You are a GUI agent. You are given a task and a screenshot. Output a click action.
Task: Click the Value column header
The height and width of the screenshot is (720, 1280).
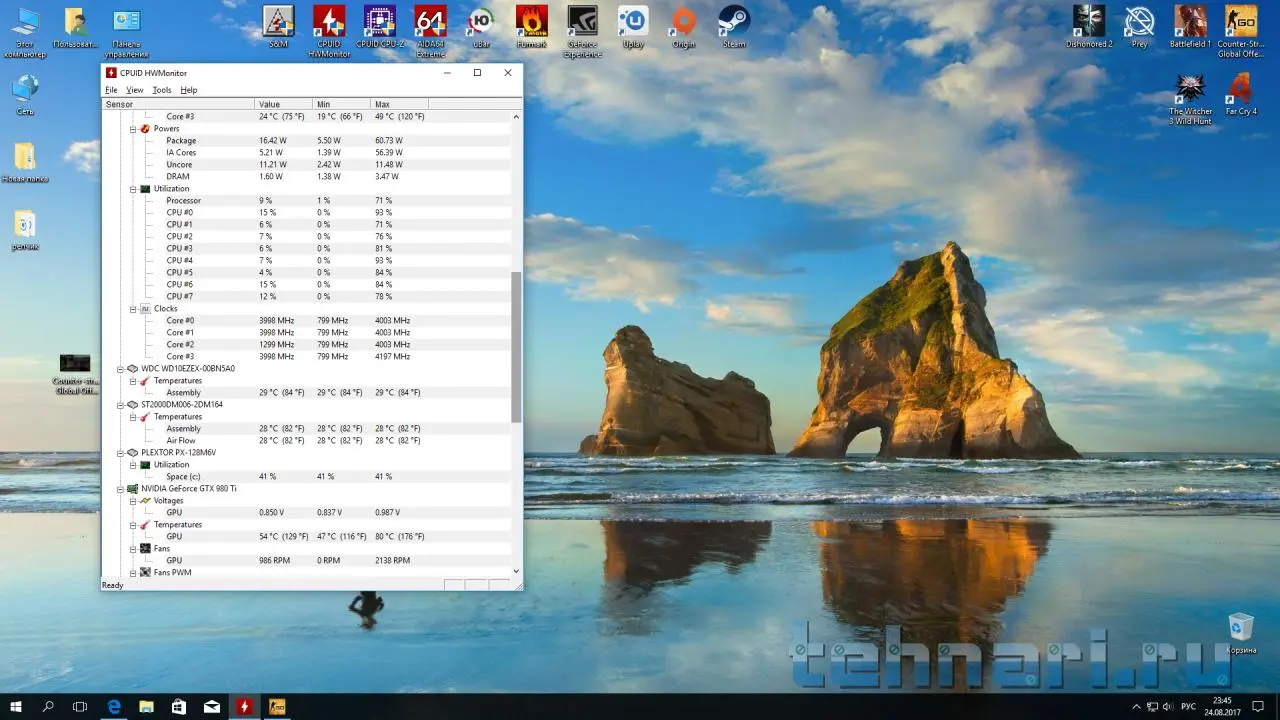tap(284, 104)
